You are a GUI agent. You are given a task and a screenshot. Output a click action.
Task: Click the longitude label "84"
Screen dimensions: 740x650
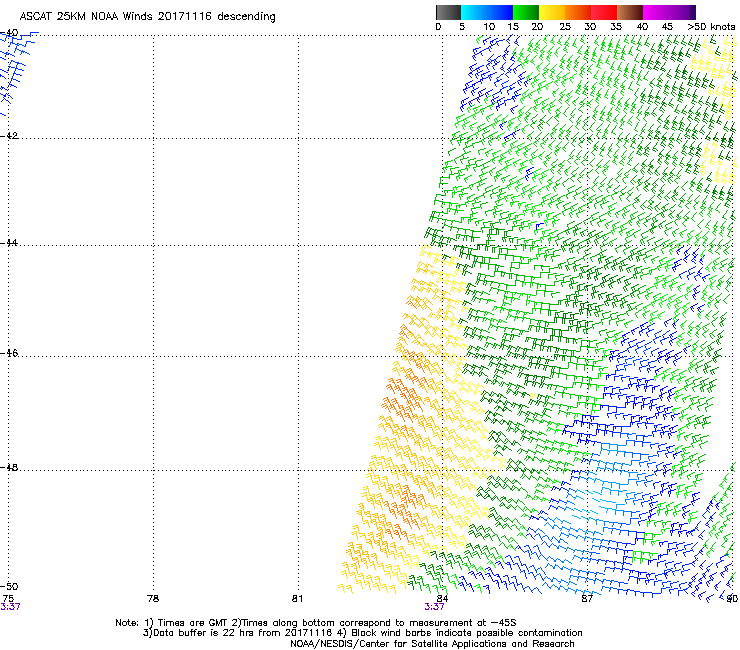(x=442, y=599)
